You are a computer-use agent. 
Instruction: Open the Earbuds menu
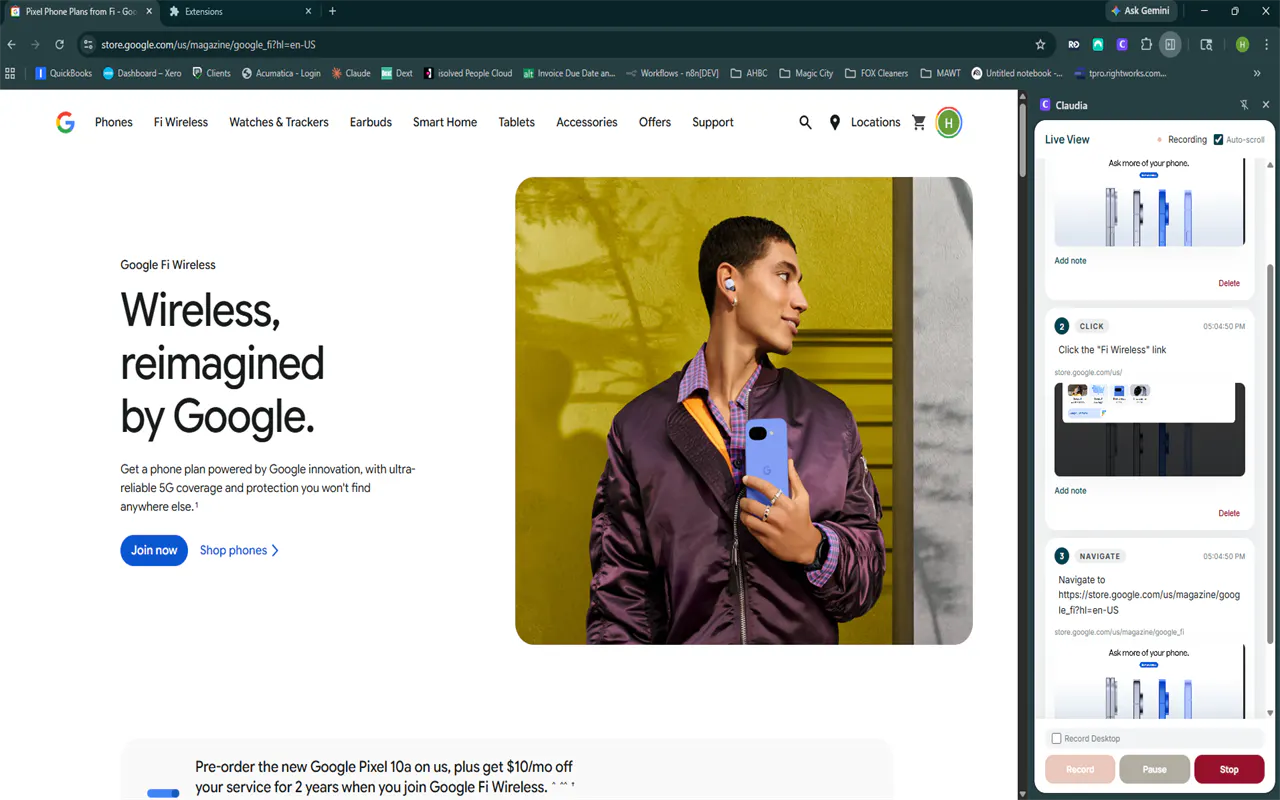click(371, 122)
